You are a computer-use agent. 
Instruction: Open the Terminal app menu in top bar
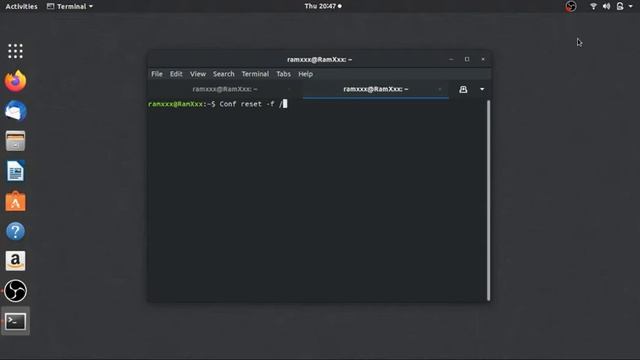(x=70, y=6)
